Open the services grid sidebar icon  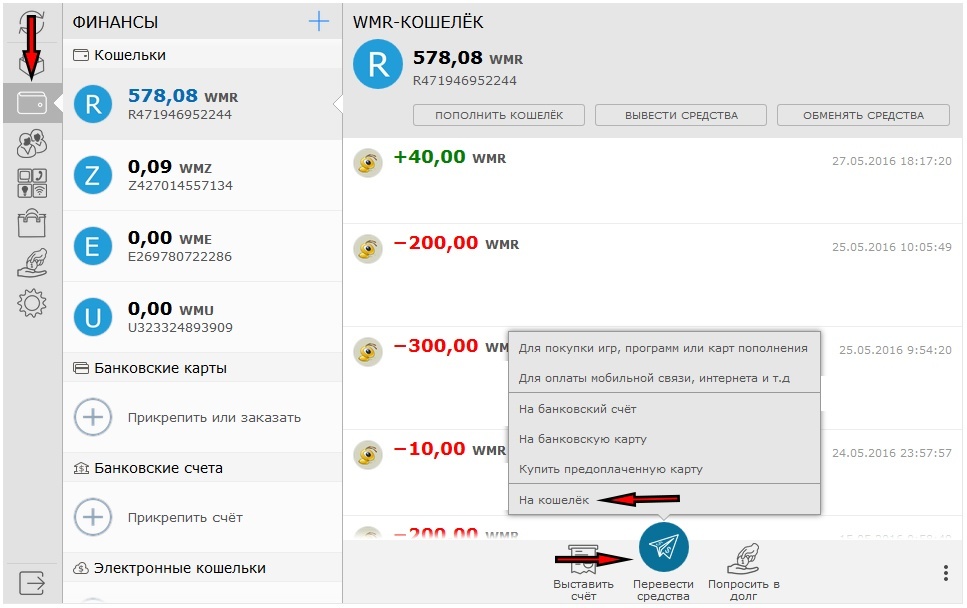[x=32, y=183]
